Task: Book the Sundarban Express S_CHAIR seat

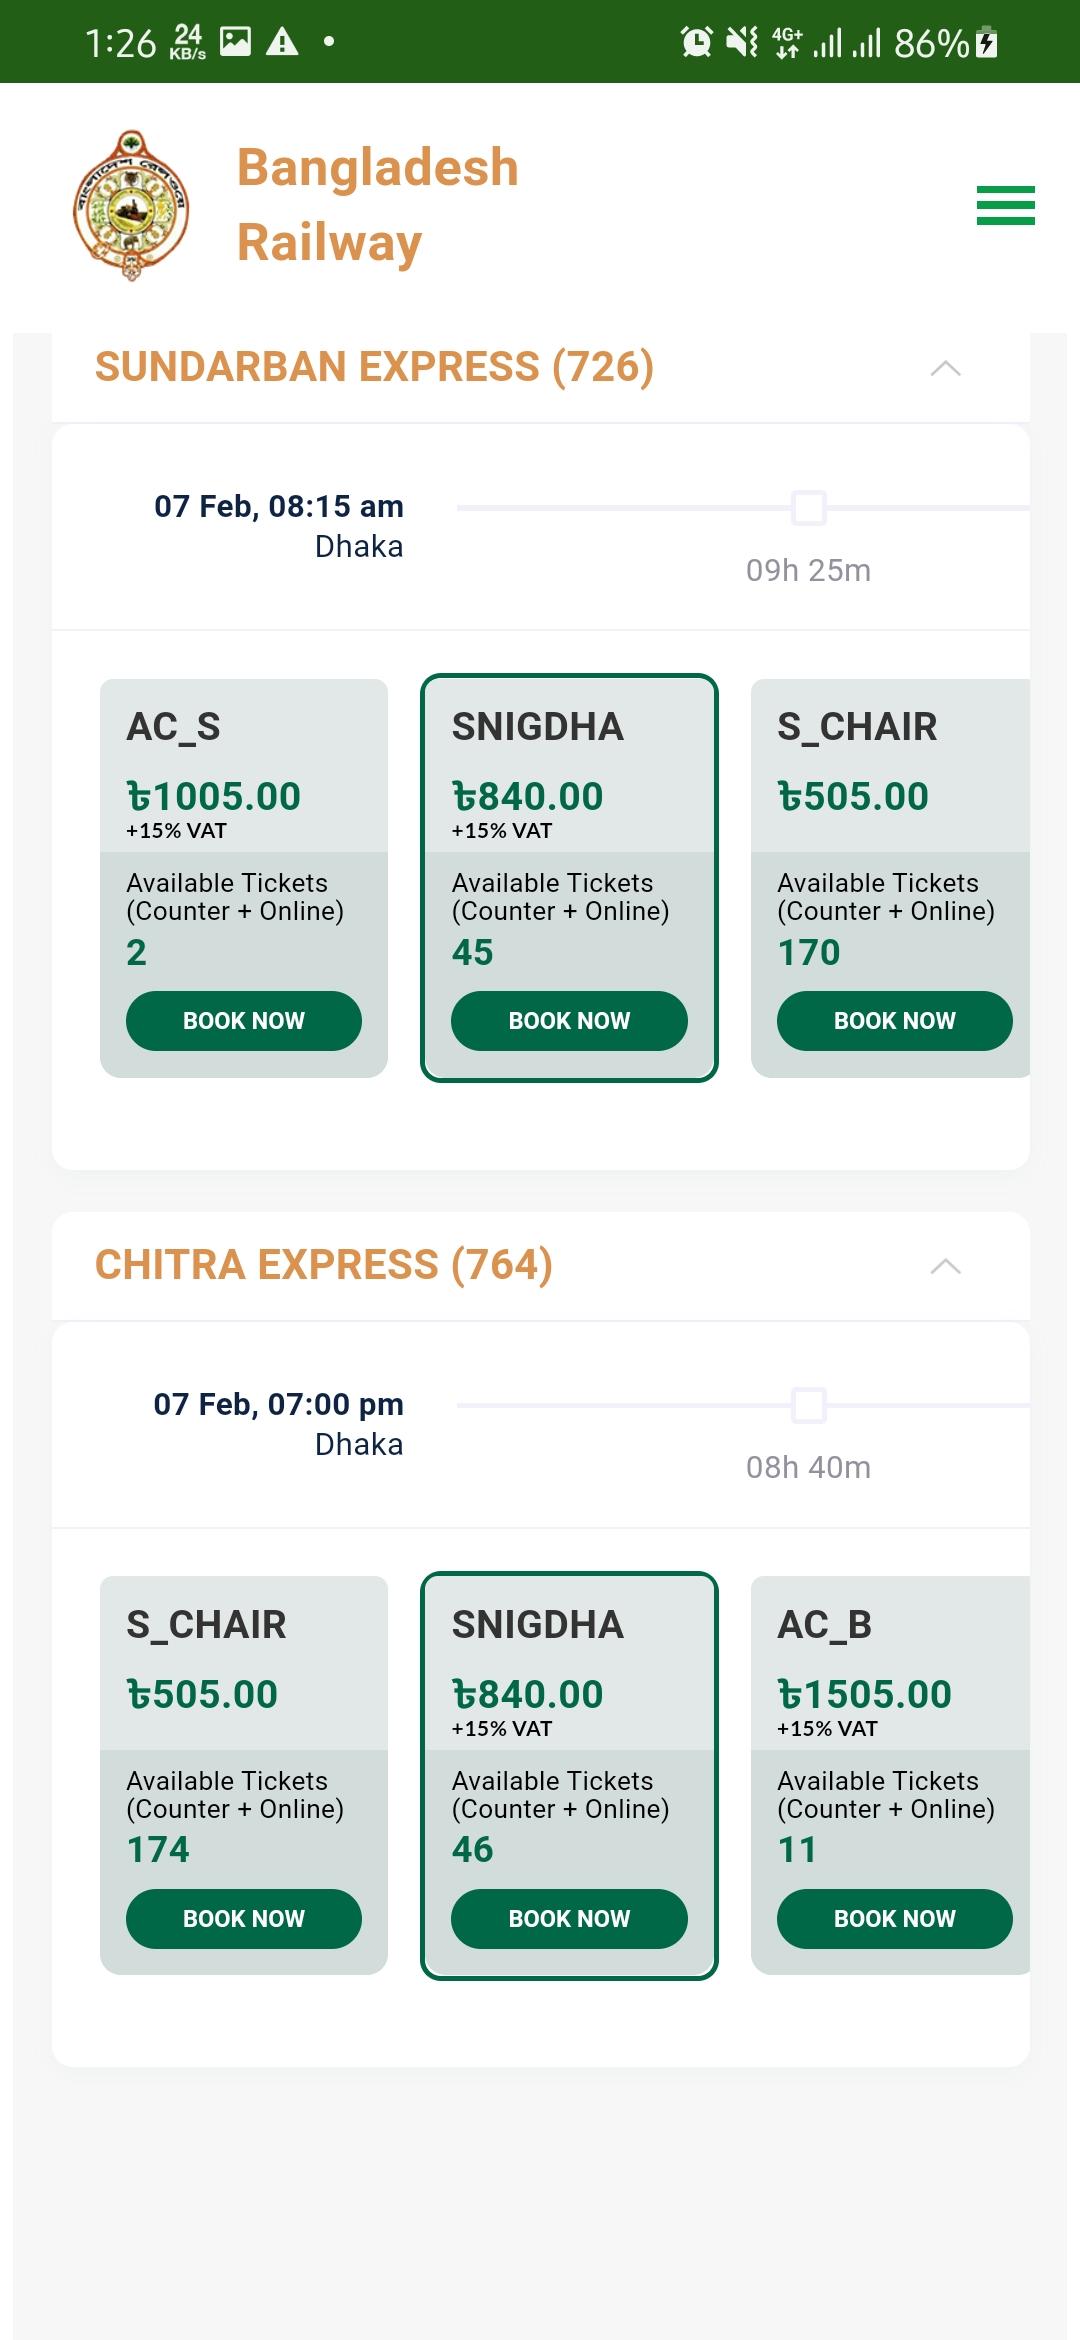Action: pos(895,1021)
